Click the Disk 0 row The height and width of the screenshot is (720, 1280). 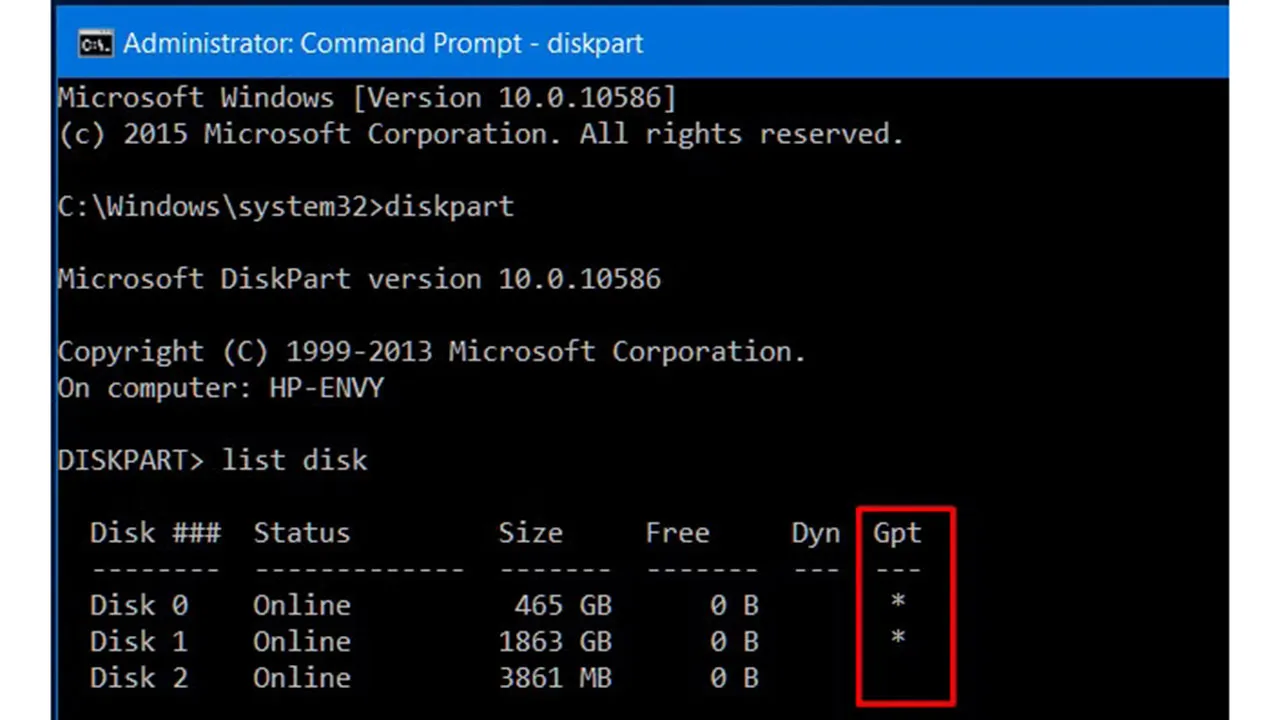139,604
